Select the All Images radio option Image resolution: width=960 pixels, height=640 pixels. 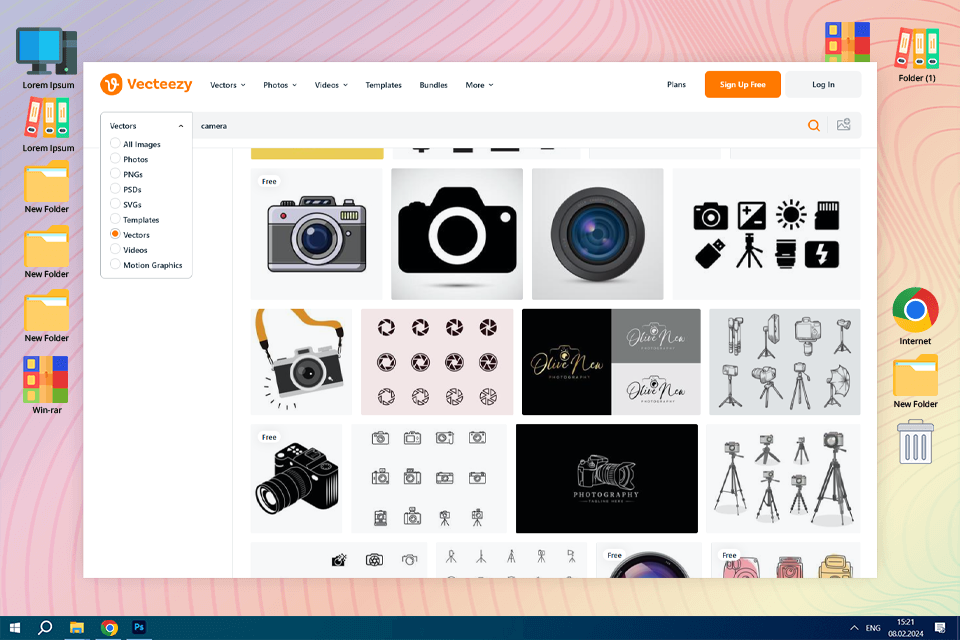tap(135, 144)
